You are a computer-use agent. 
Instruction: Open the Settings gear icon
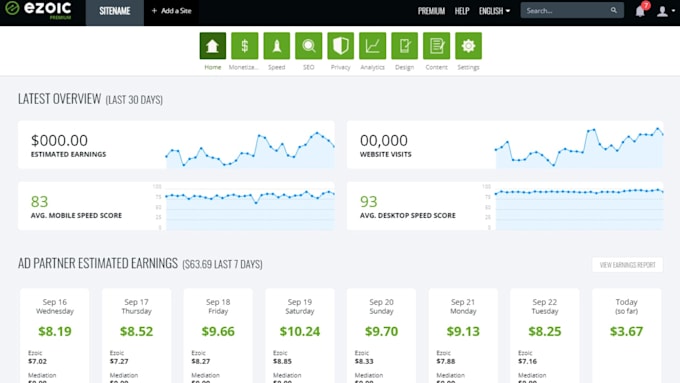[468, 46]
